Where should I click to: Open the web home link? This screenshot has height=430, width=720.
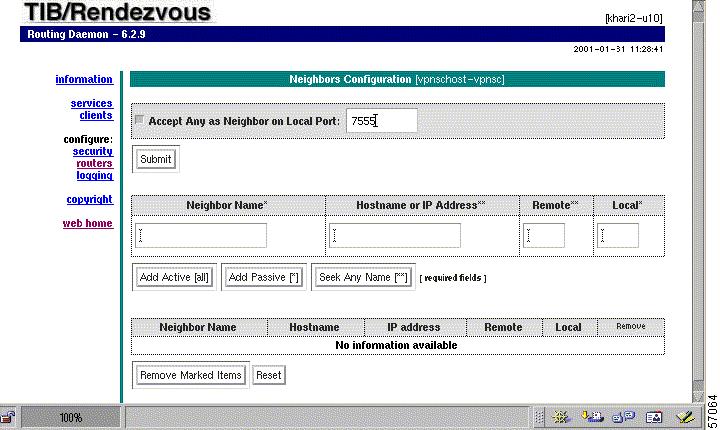tap(88, 223)
